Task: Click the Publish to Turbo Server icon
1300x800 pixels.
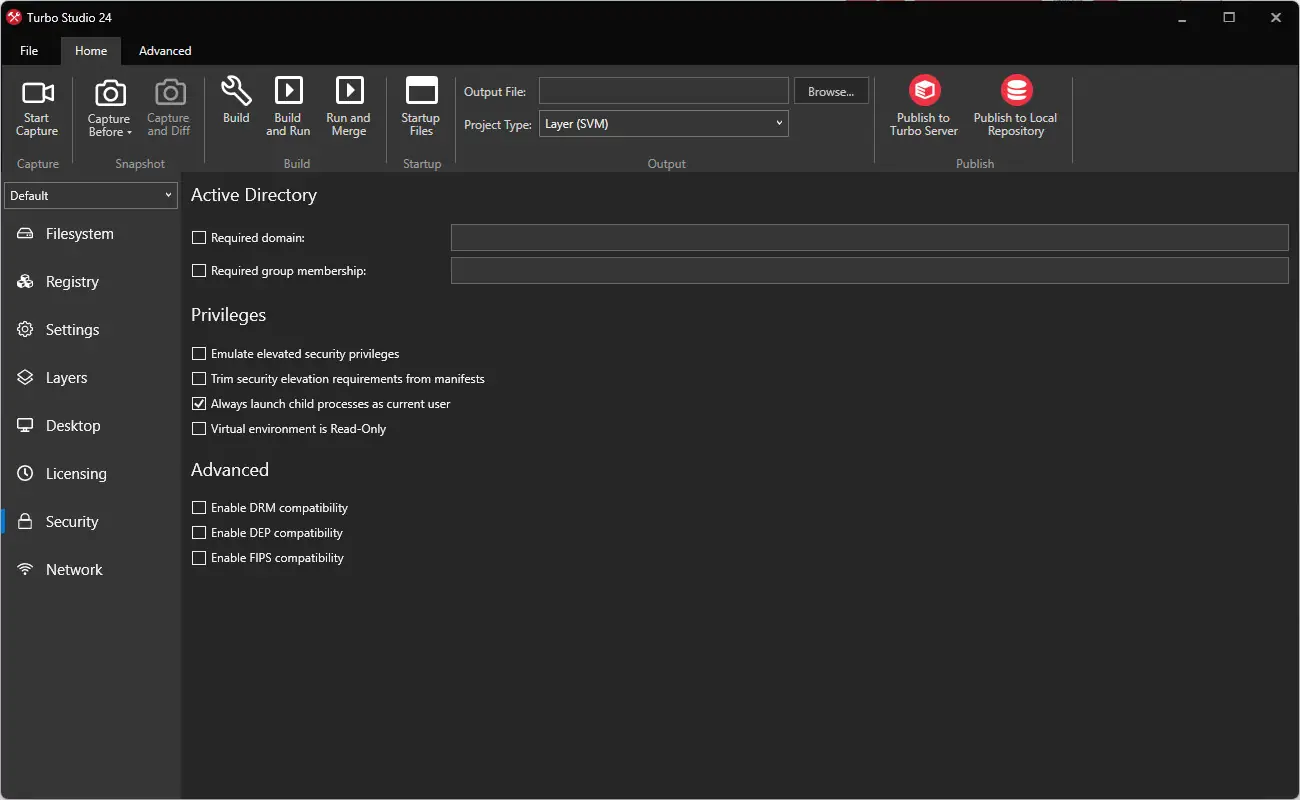Action: coord(924,91)
